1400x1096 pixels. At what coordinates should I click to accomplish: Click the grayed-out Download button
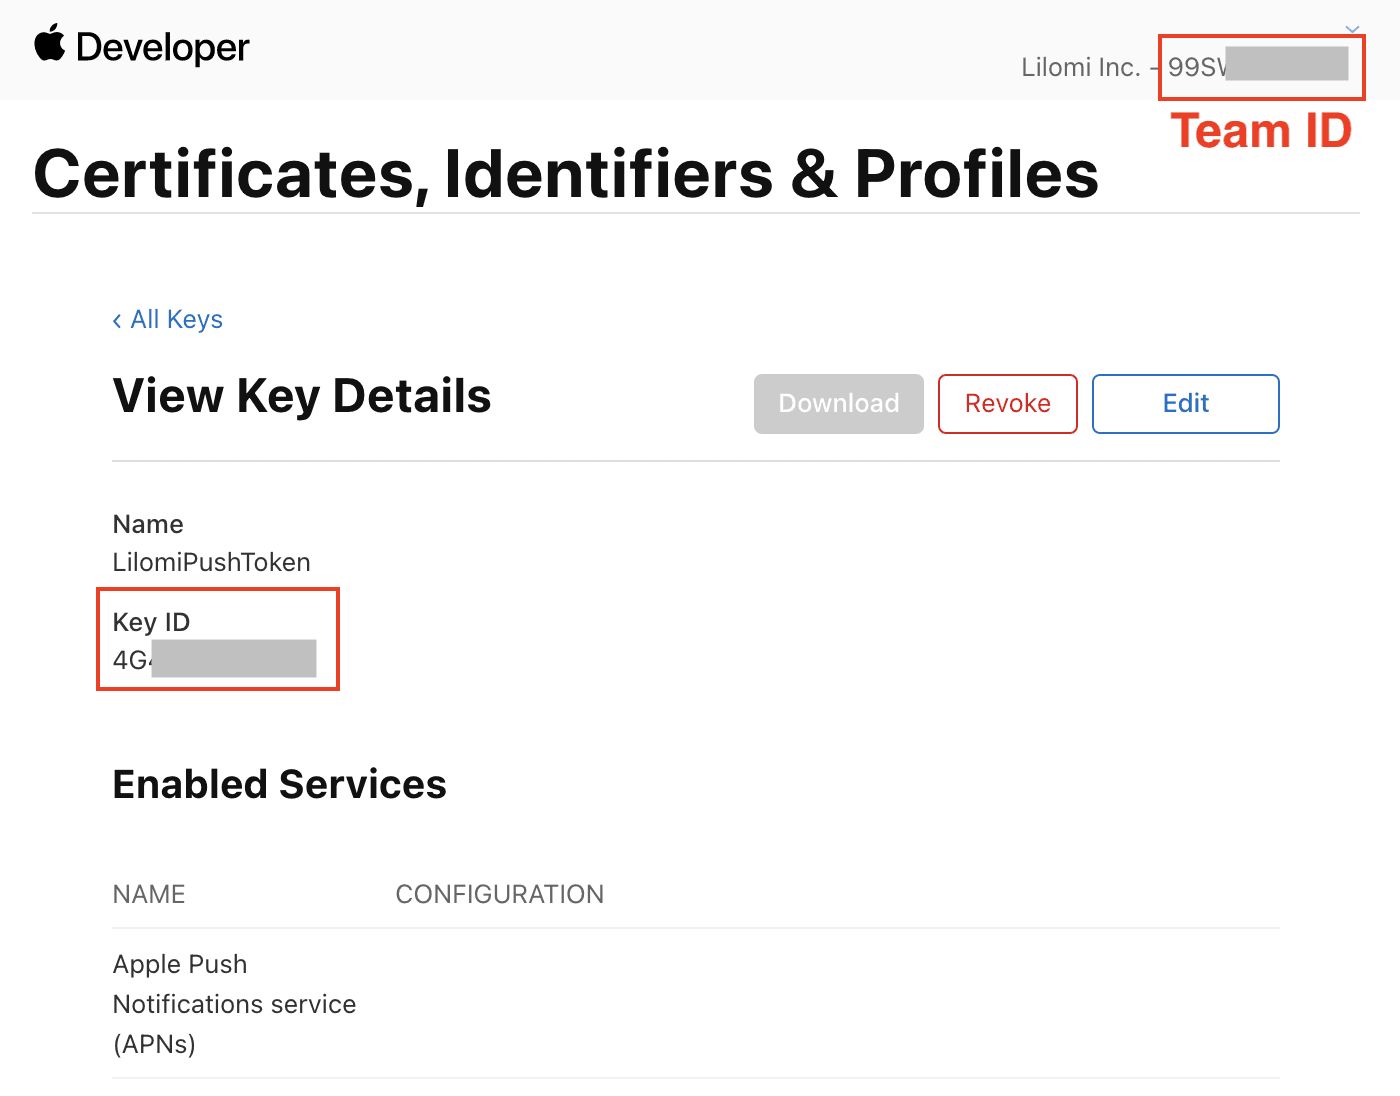coord(838,404)
